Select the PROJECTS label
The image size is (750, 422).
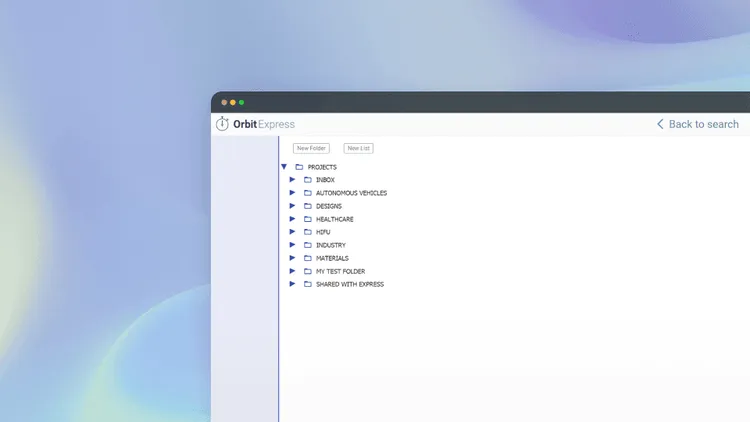[322, 167]
